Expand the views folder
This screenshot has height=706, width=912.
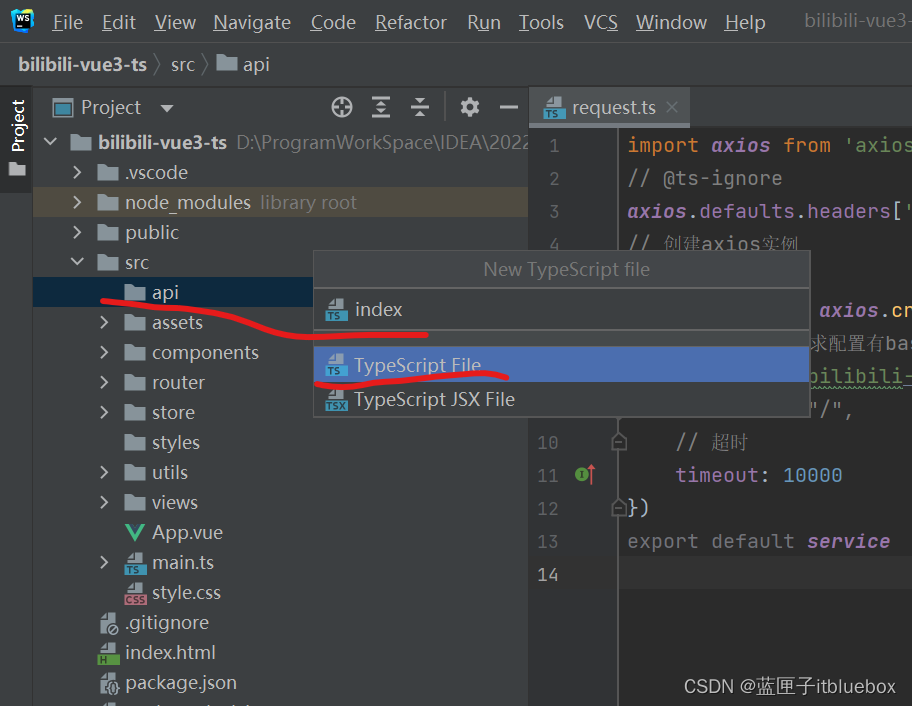tap(104, 502)
